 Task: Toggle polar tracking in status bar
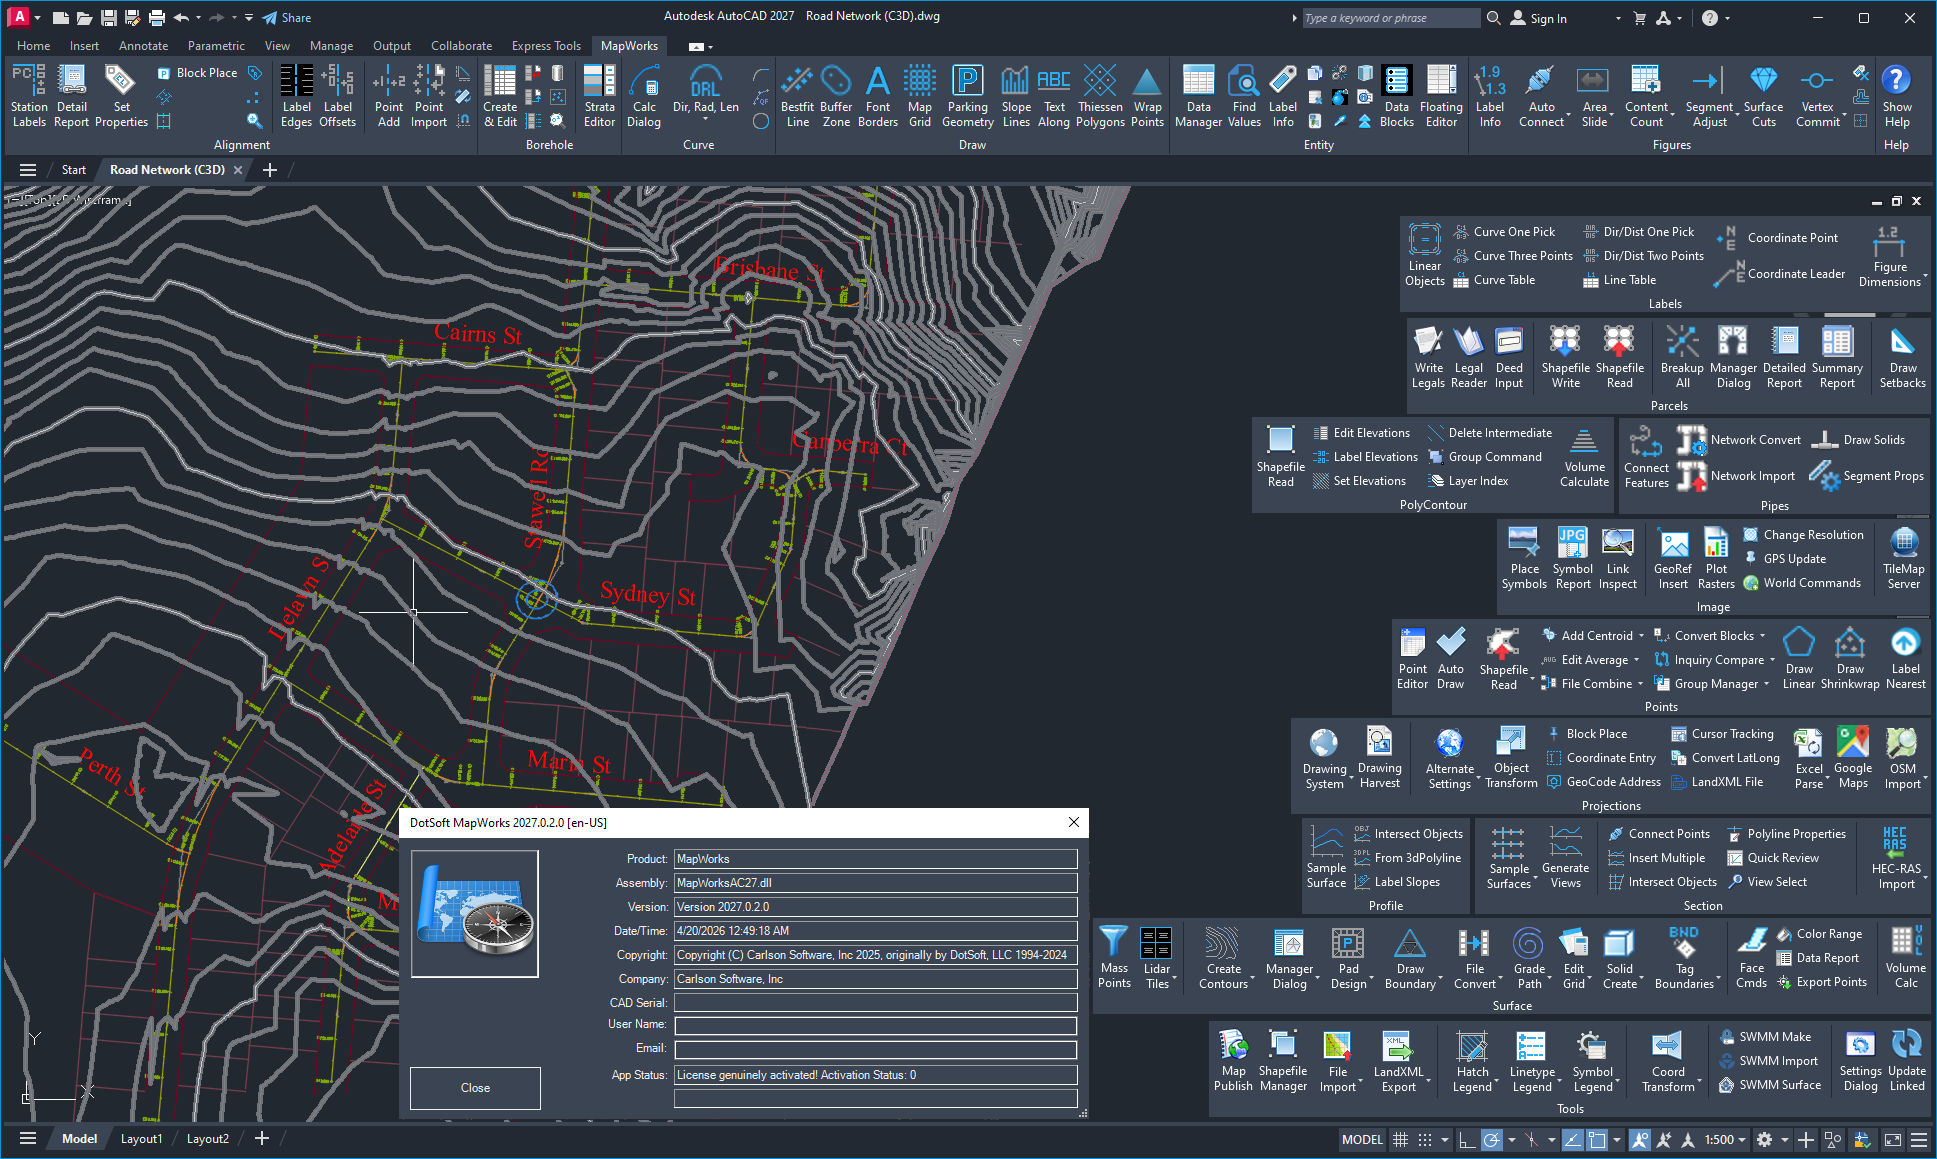click(x=1492, y=1139)
